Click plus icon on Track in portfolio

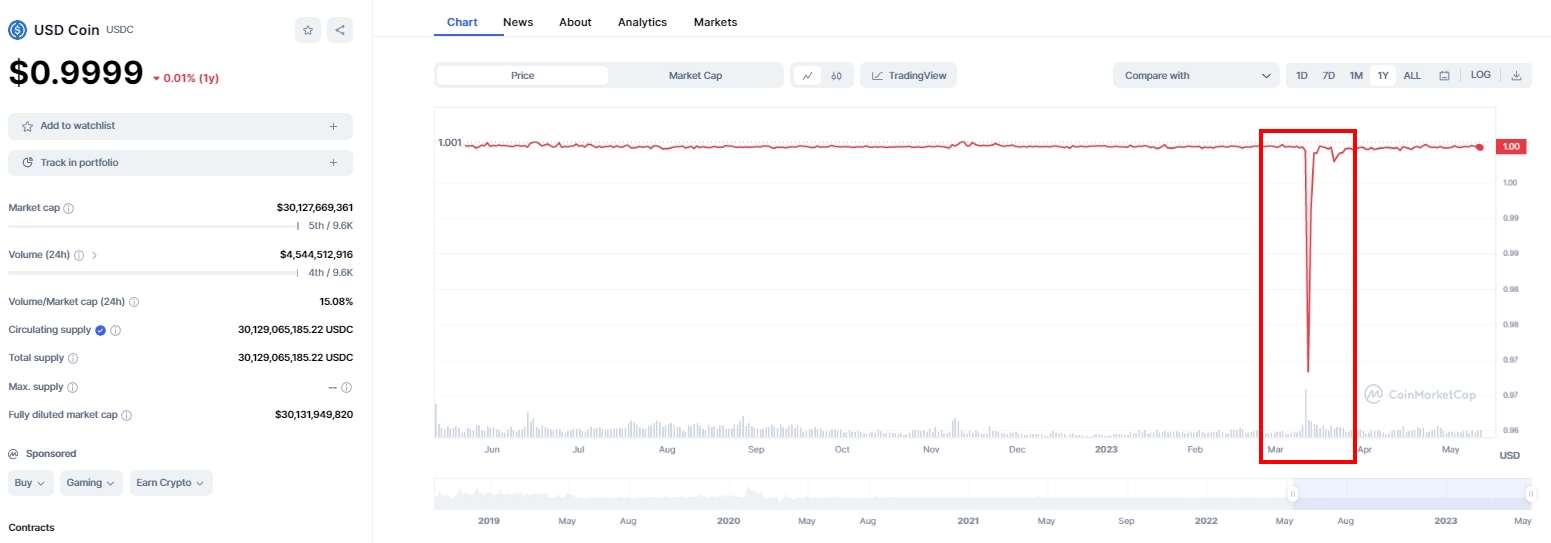pos(333,162)
